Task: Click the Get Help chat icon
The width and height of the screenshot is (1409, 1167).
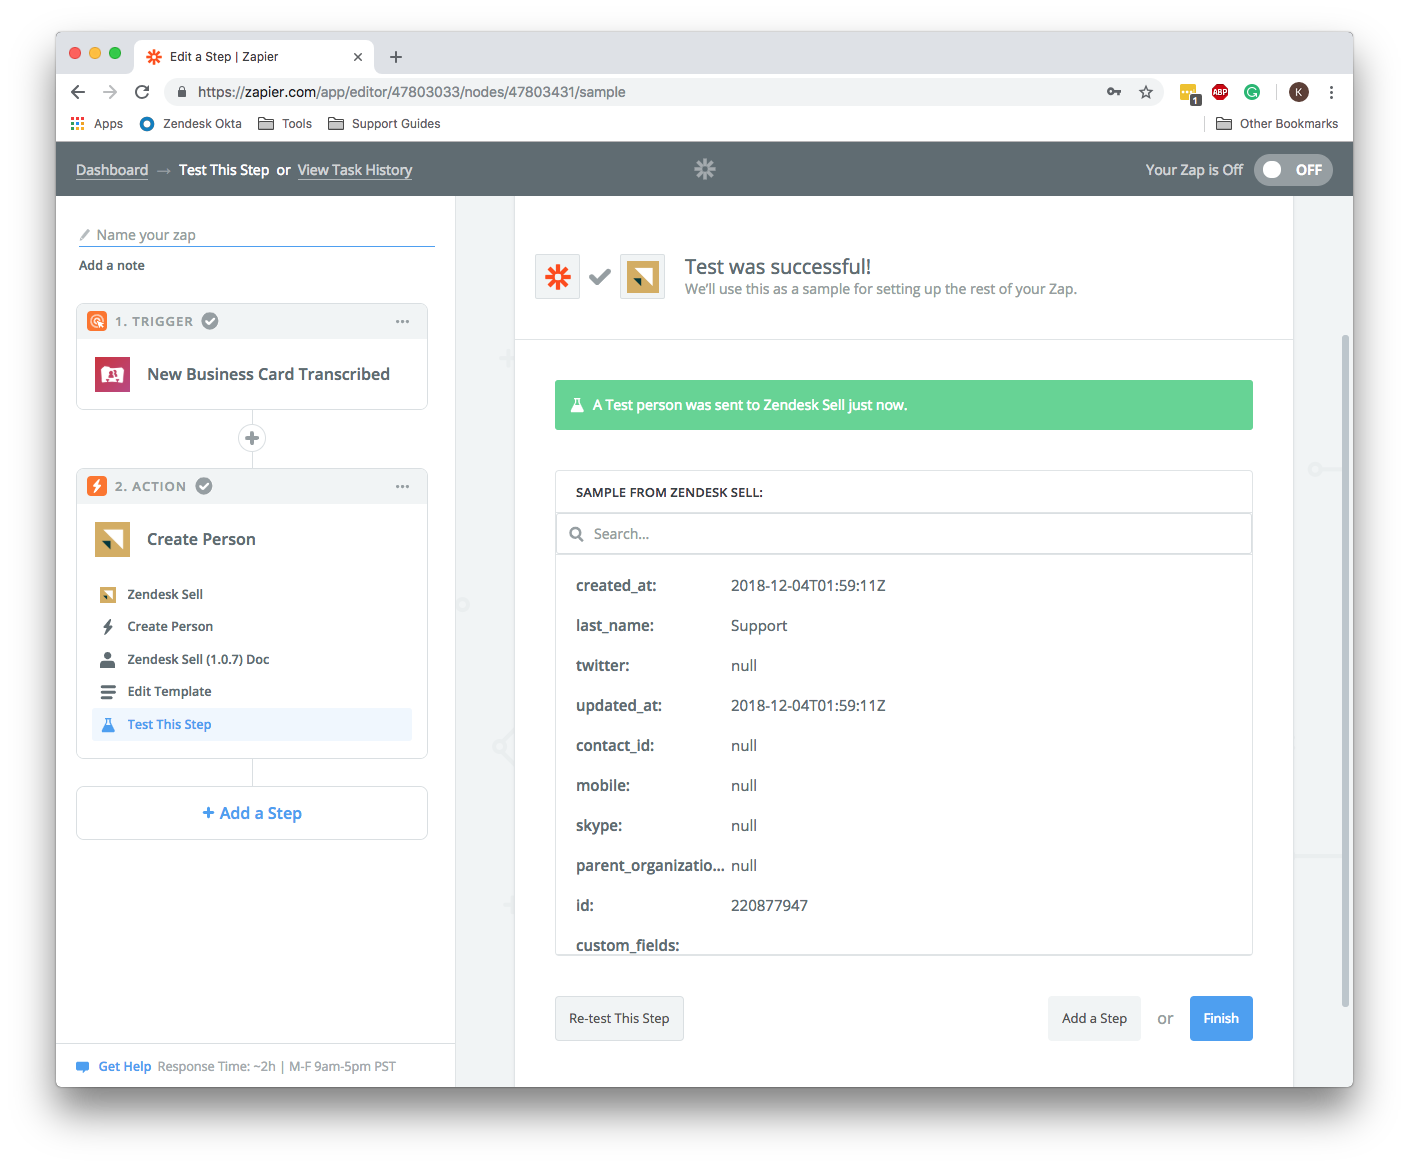Action: pyautogui.click(x=83, y=1067)
